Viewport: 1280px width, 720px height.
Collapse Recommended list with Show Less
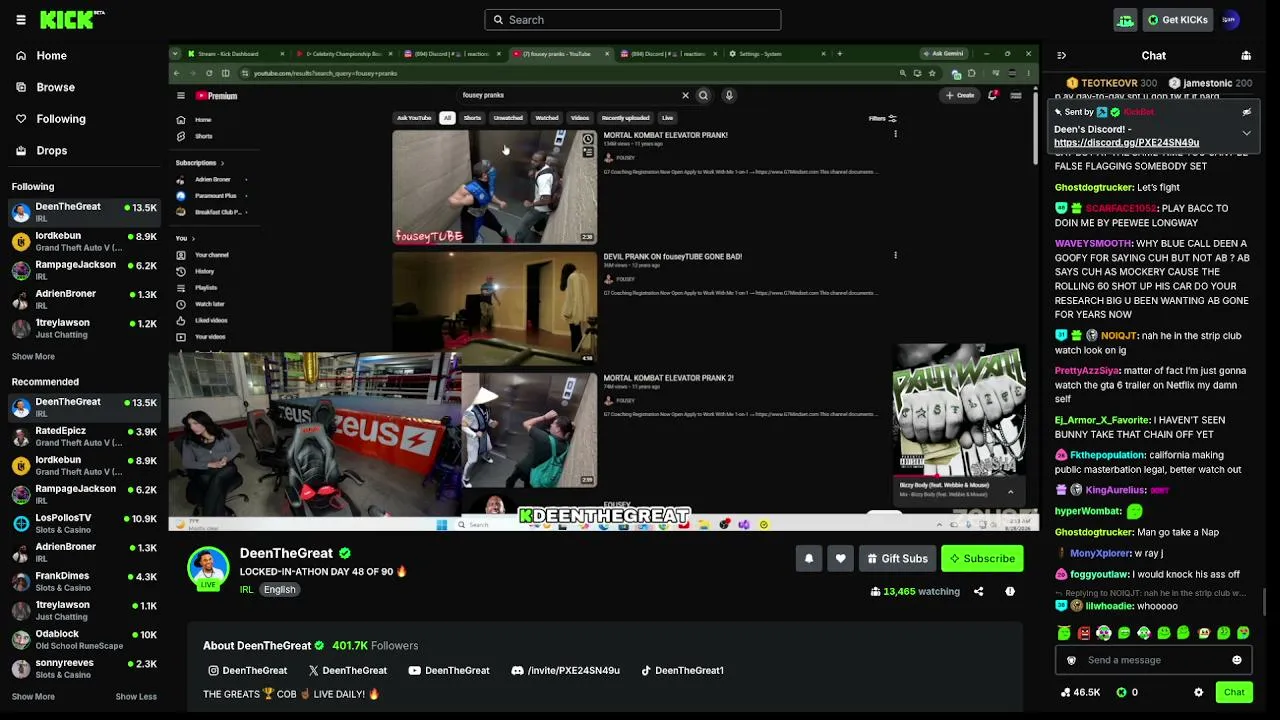point(136,697)
